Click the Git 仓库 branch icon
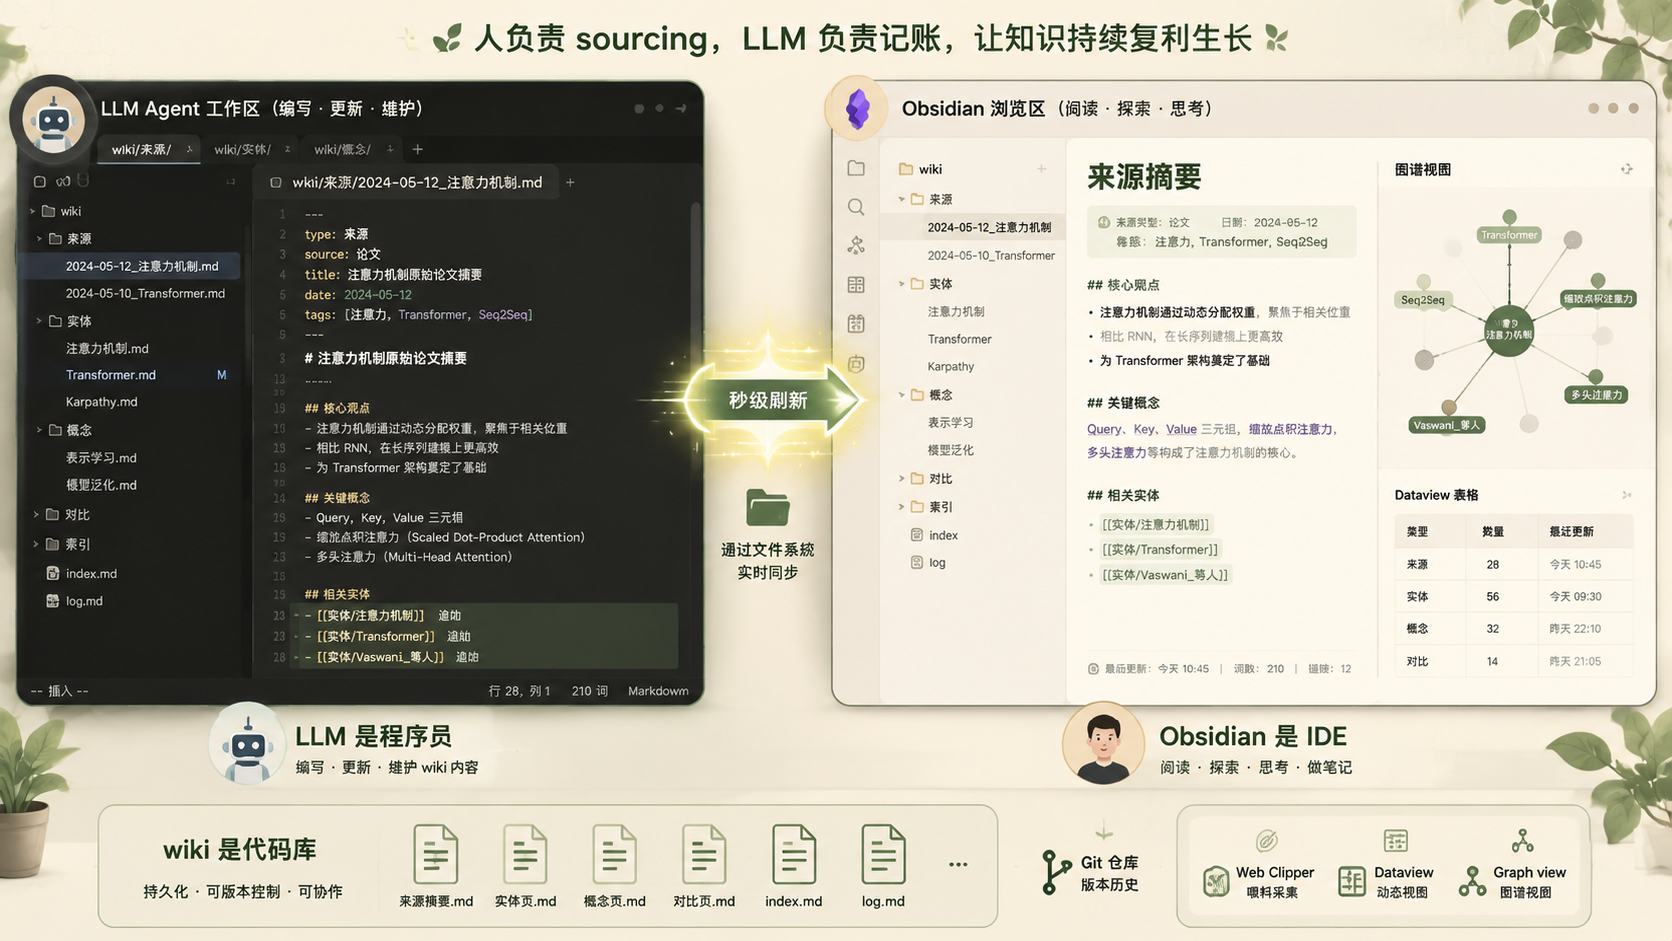The width and height of the screenshot is (1672, 941). click(1054, 872)
